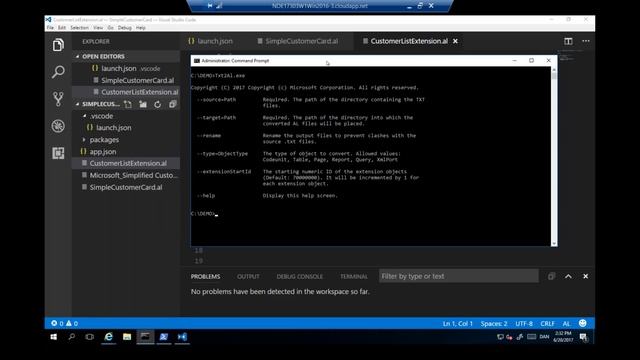The image size is (640, 360).
Task: Open the Help menu
Action: [x=140, y=28]
